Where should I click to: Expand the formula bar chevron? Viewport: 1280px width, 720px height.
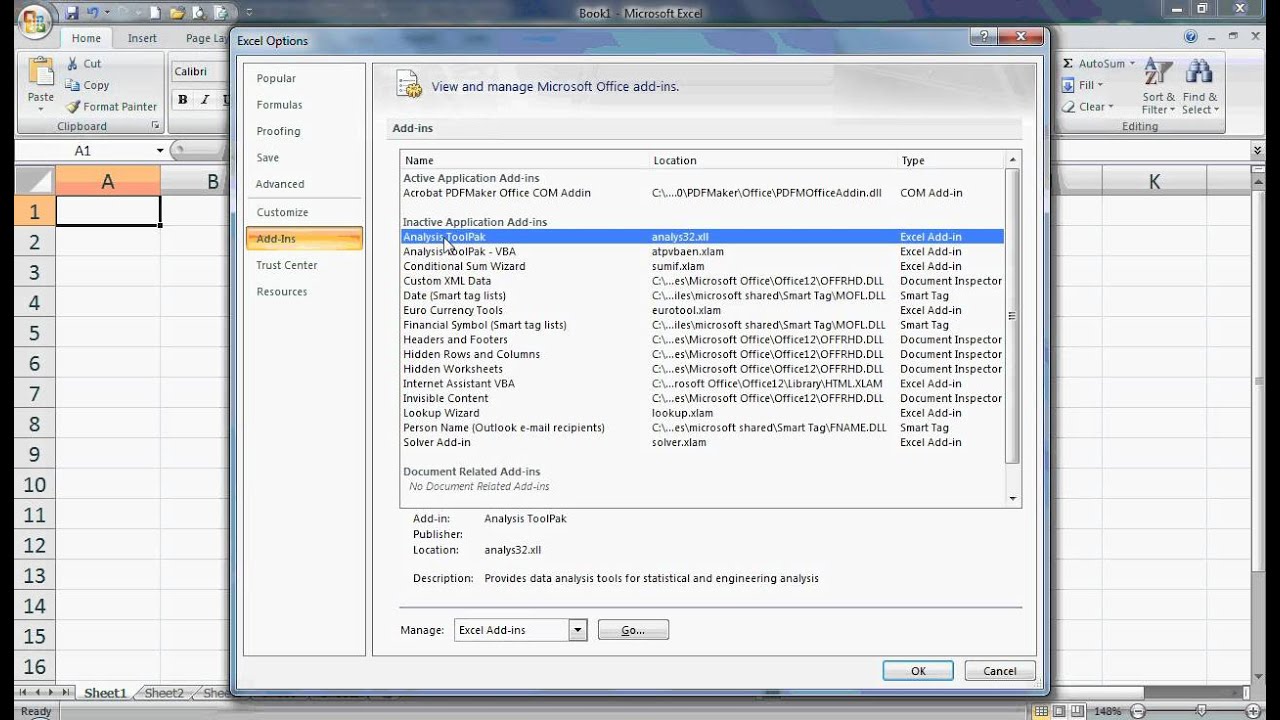pos(1258,151)
